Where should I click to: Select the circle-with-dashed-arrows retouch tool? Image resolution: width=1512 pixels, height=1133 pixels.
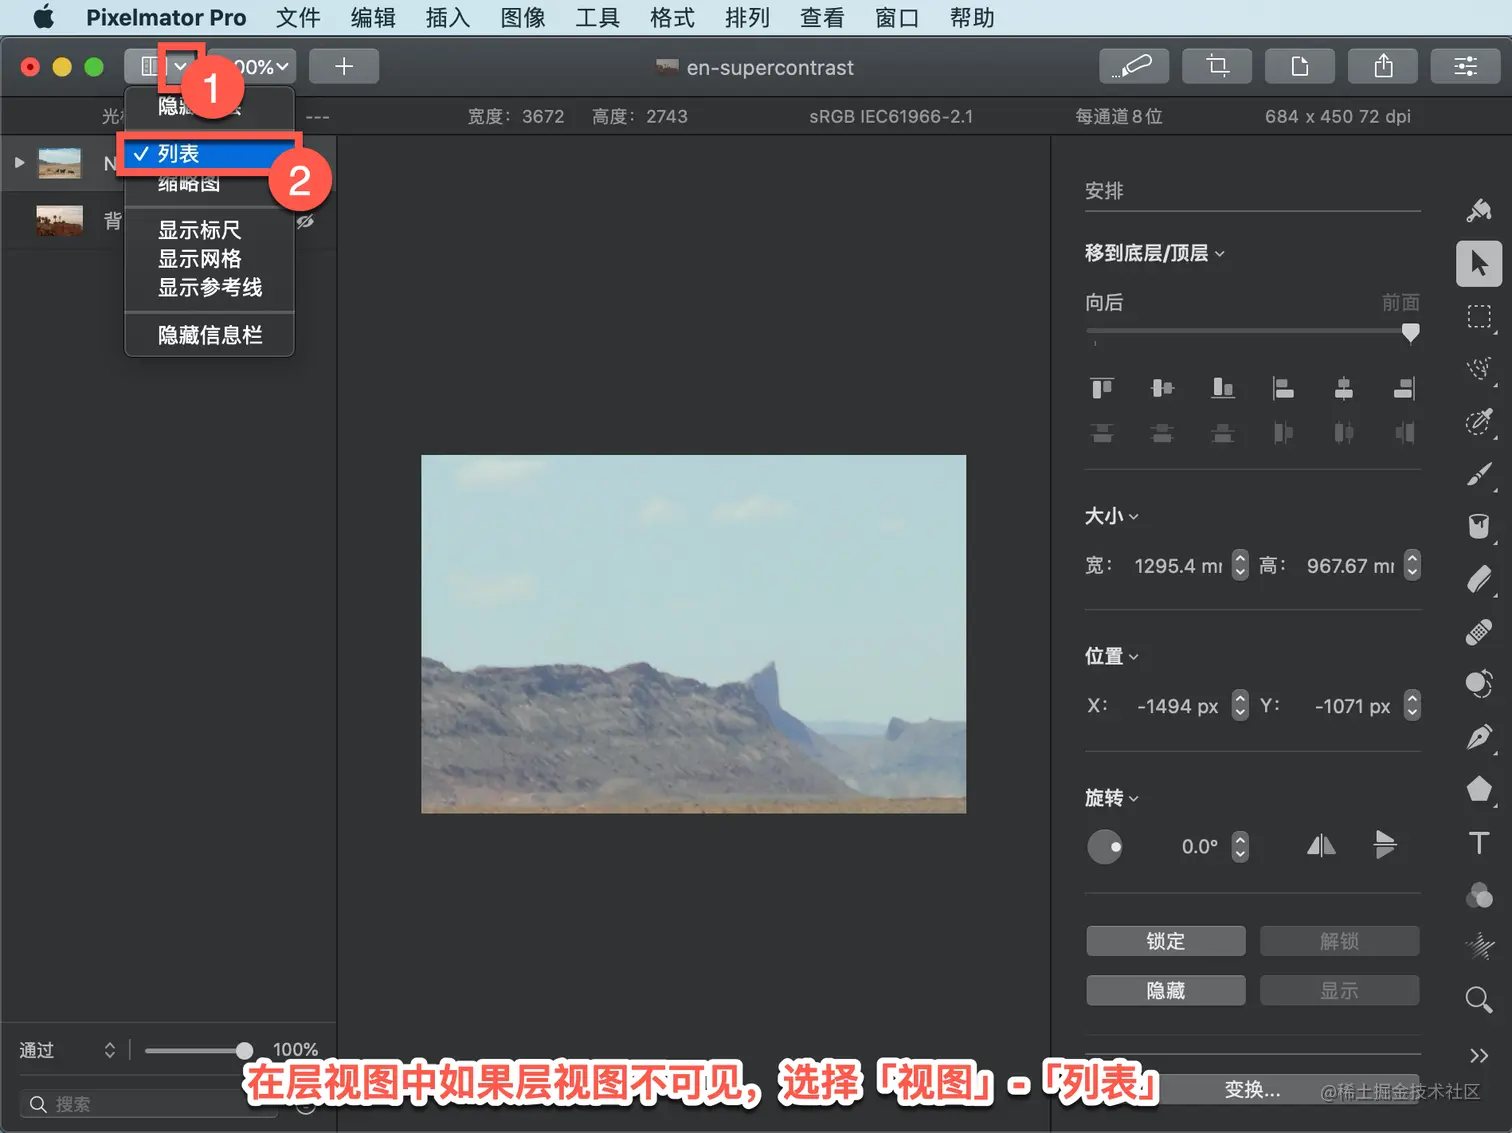click(1479, 684)
